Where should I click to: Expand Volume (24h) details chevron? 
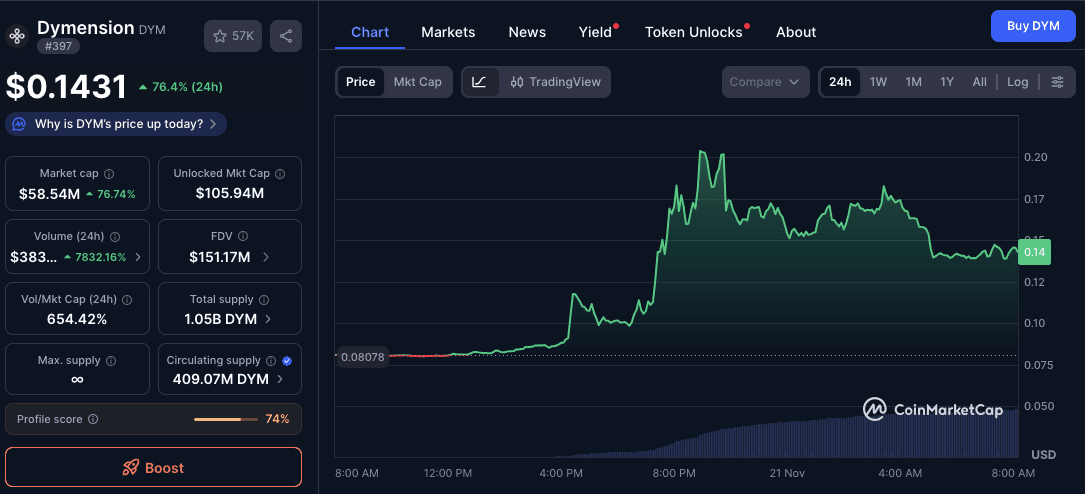click(138, 257)
